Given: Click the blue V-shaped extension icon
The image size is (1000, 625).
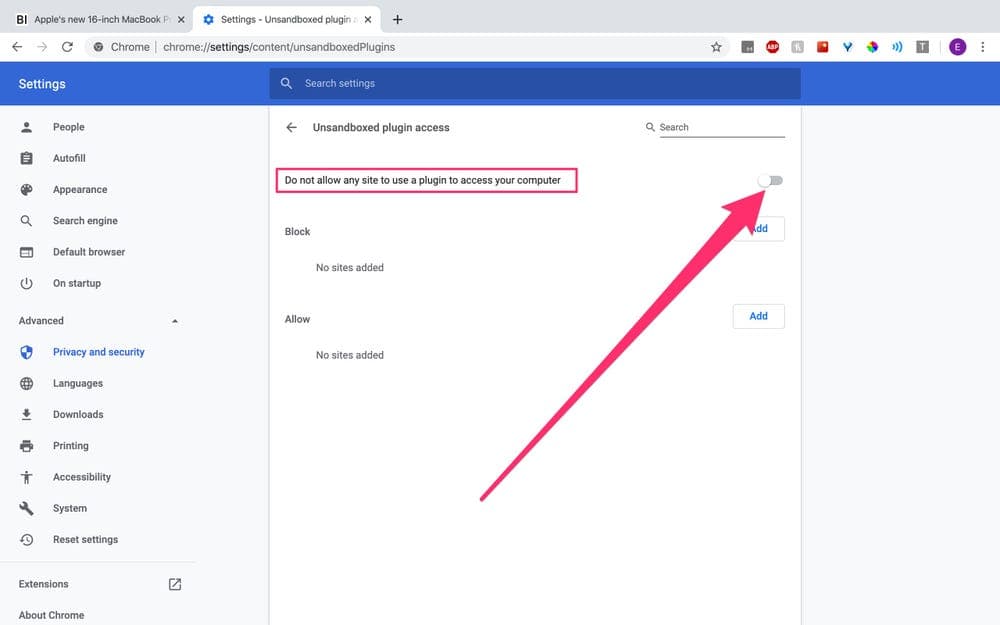Looking at the screenshot, I should pos(848,47).
